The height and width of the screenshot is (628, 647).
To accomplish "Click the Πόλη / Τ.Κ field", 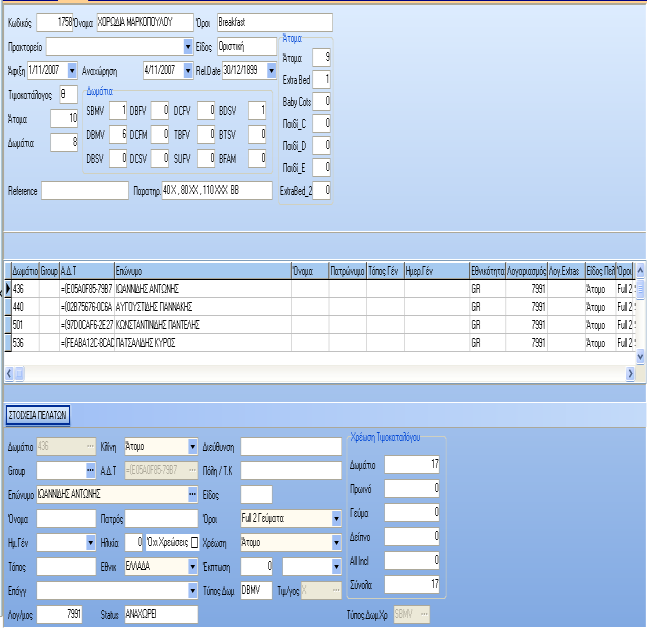I will click(x=291, y=470).
